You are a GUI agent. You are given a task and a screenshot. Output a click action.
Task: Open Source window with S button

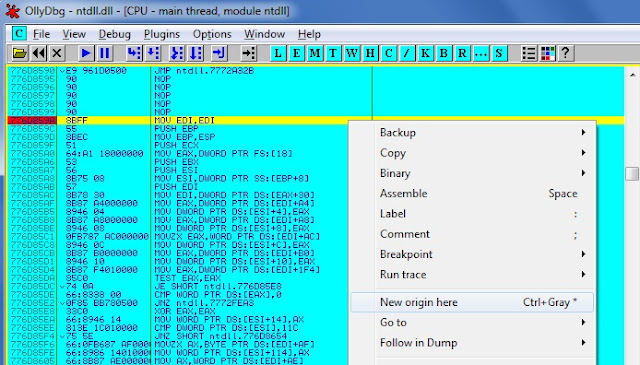pos(499,53)
